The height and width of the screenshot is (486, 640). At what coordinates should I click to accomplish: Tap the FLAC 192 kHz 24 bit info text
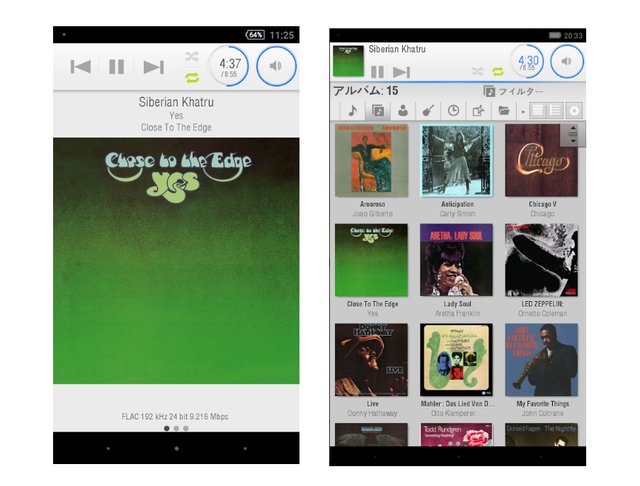pyautogui.click(x=175, y=417)
